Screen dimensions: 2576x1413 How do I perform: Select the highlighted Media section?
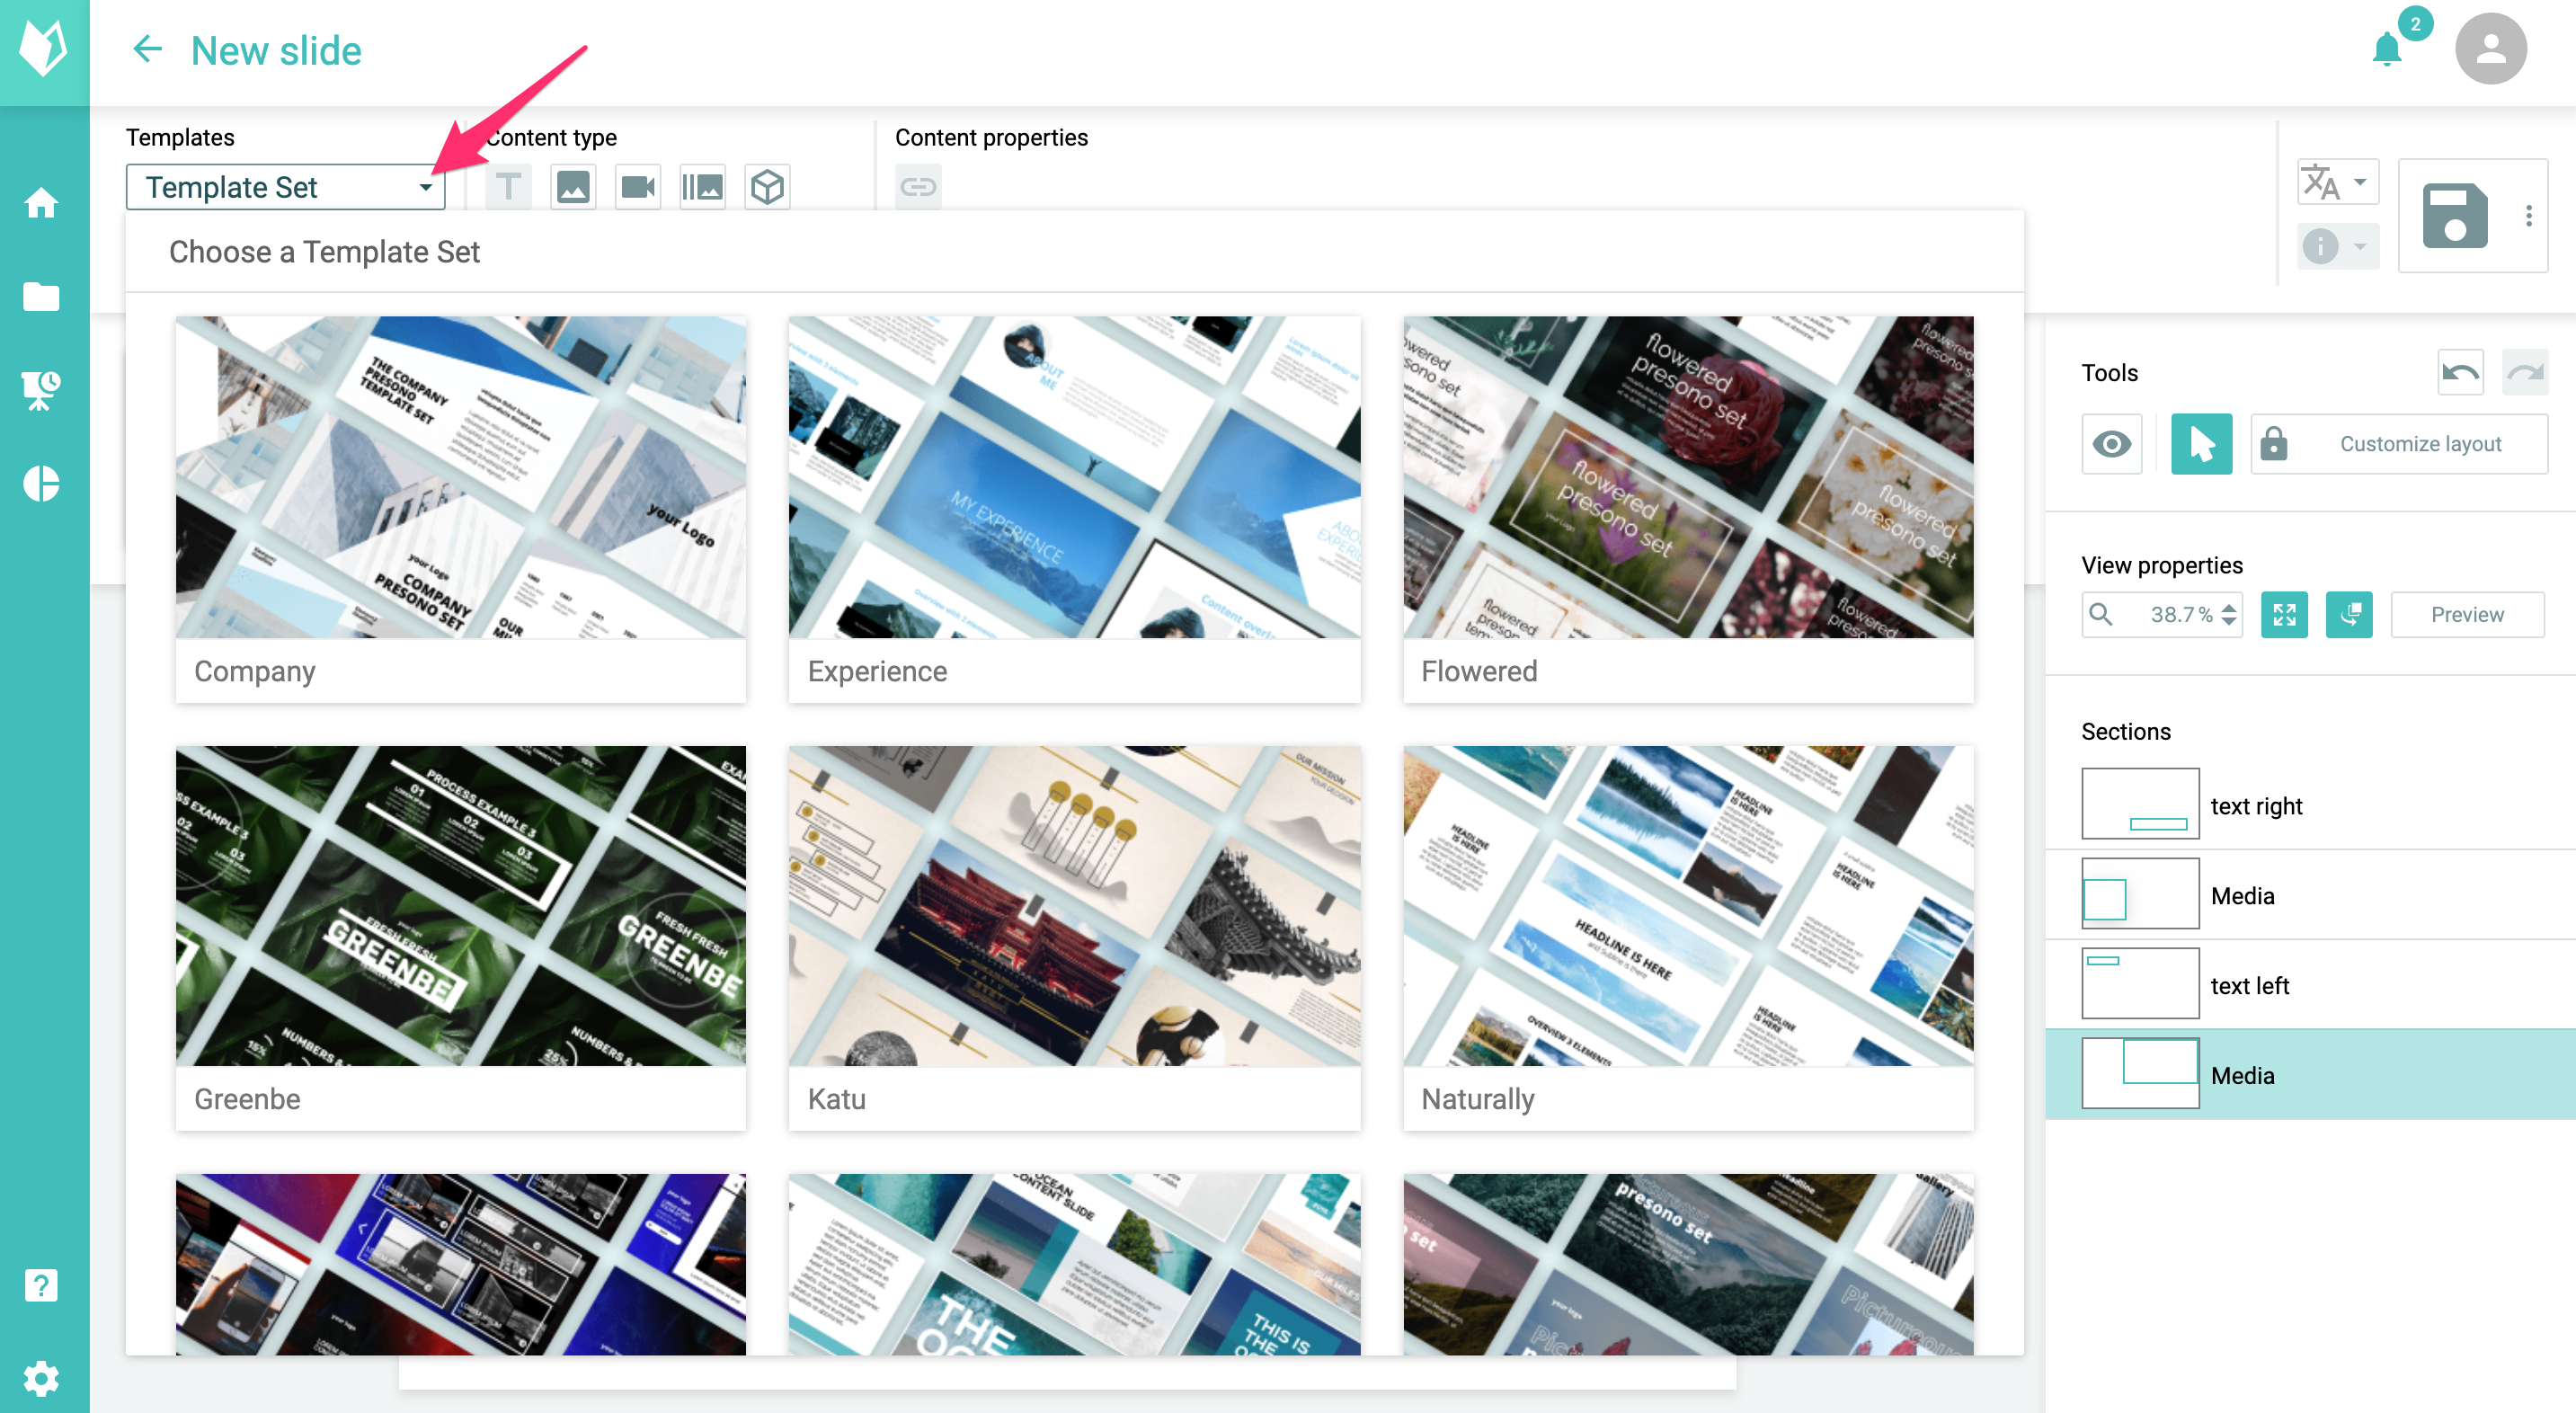[2311, 1075]
